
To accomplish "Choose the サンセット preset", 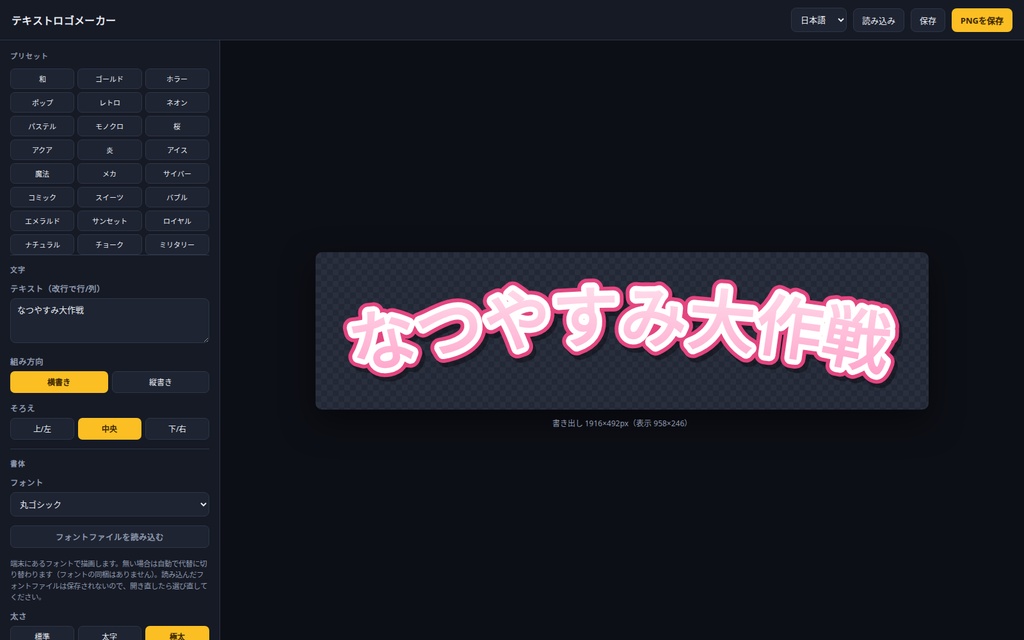I will pyautogui.click(x=110, y=221).
